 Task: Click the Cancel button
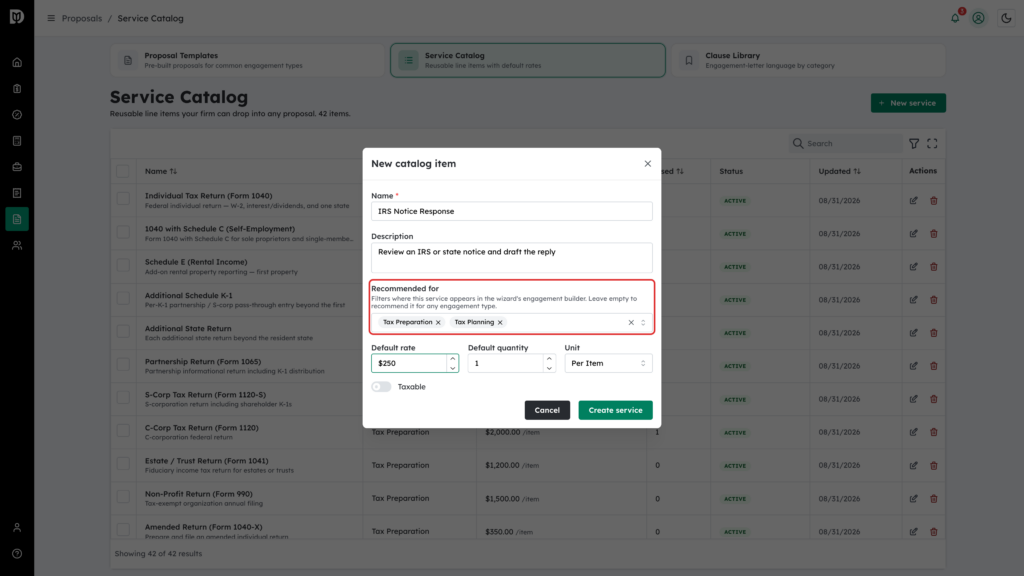click(x=547, y=410)
